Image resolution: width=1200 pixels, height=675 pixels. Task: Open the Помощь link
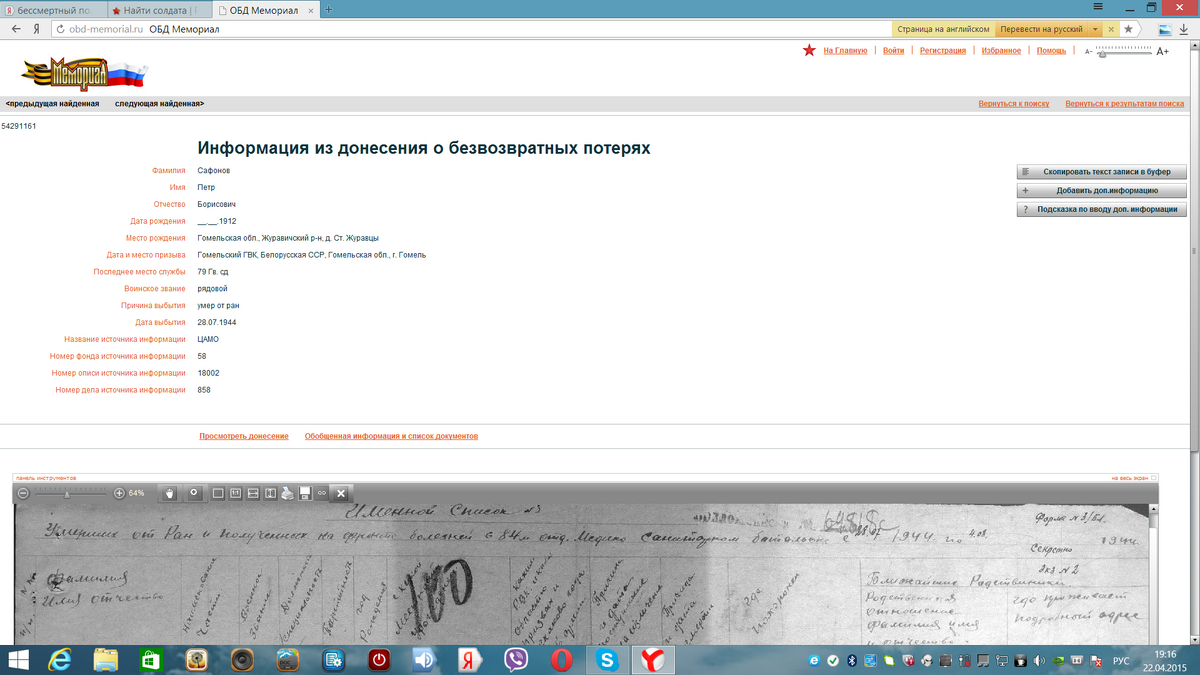click(1051, 50)
